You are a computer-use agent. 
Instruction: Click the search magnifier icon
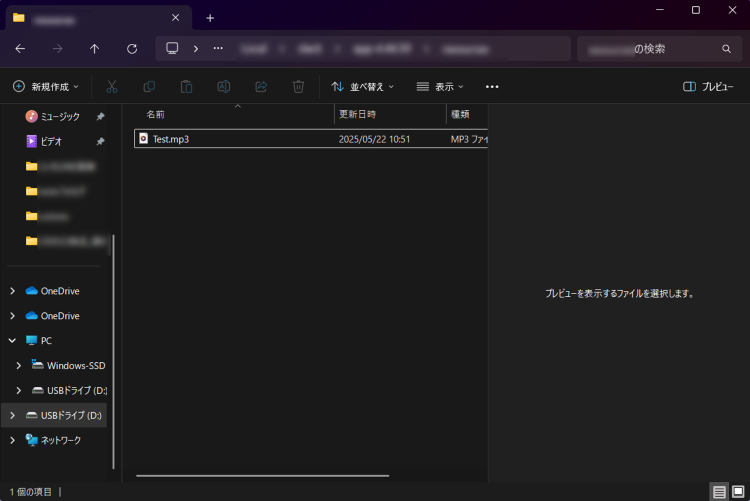(x=726, y=49)
